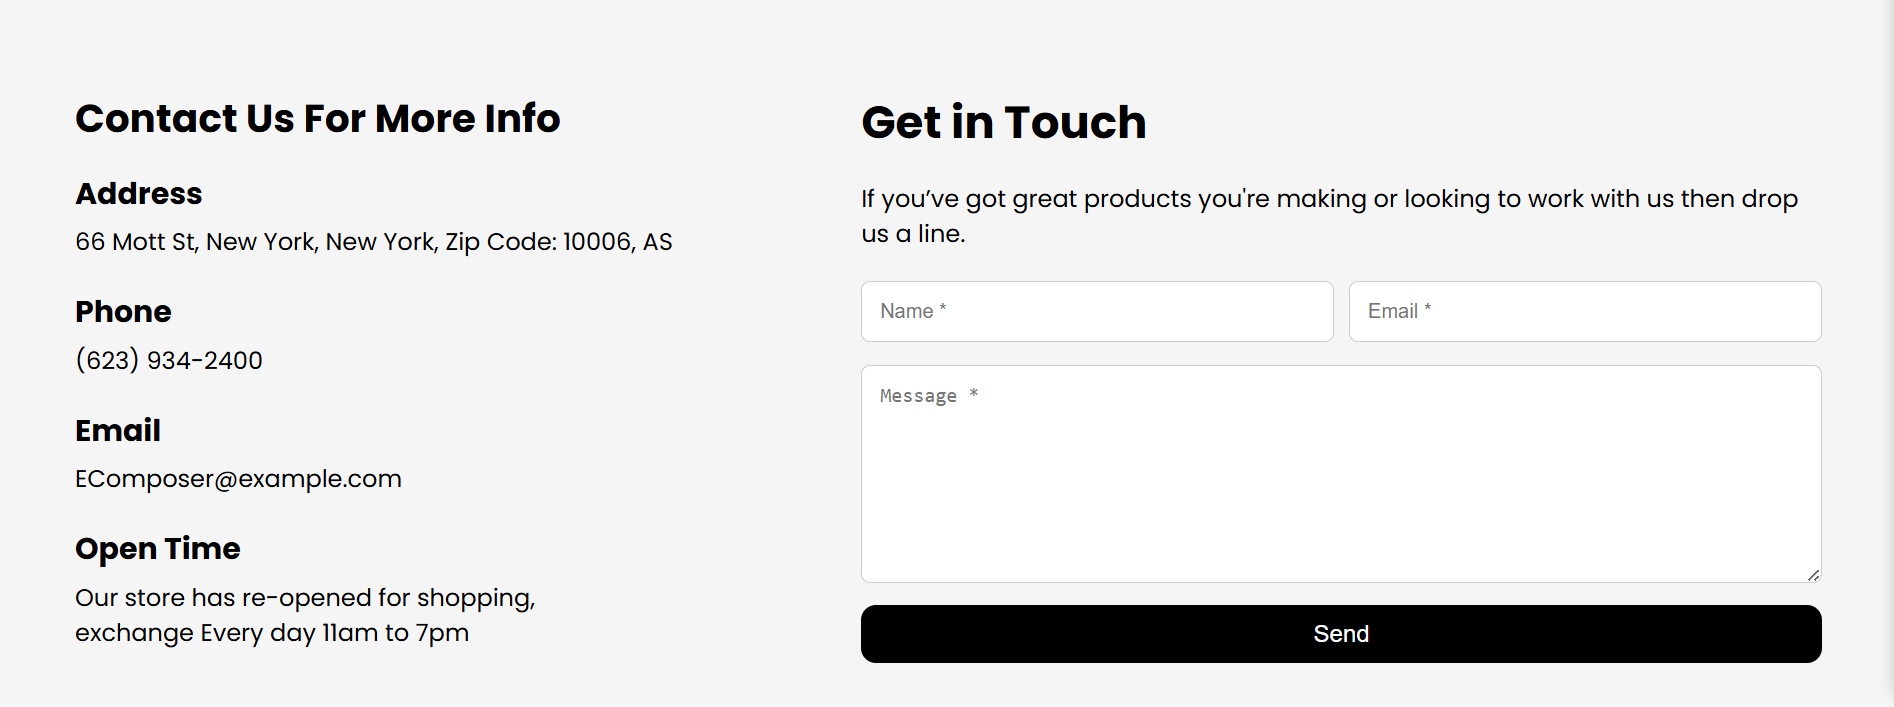
Task: Click the "us a line." text
Action: tap(913, 234)
